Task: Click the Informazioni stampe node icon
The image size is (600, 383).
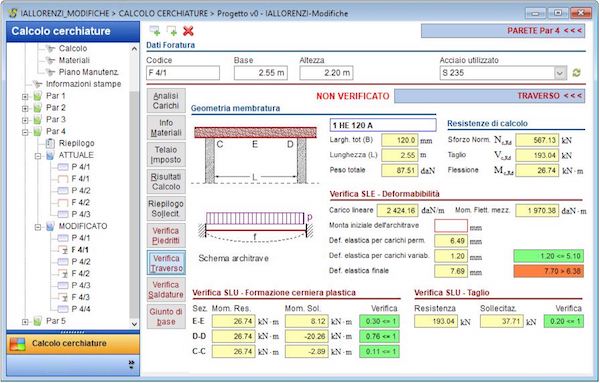Action: click(x=38, y=84)
